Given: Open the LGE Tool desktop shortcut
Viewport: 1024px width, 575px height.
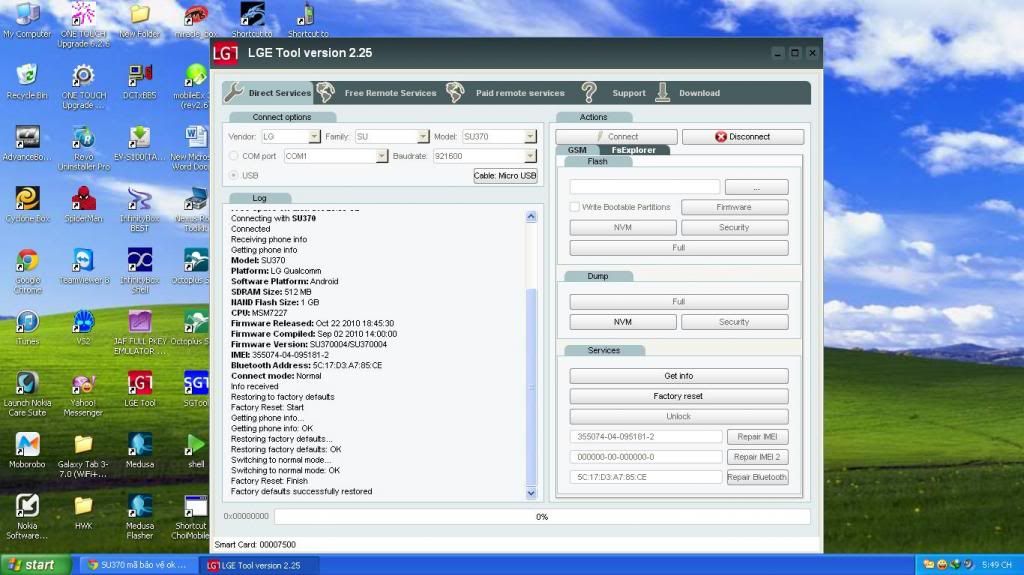Looking at the screenshot, I should (x=140, y=389).
